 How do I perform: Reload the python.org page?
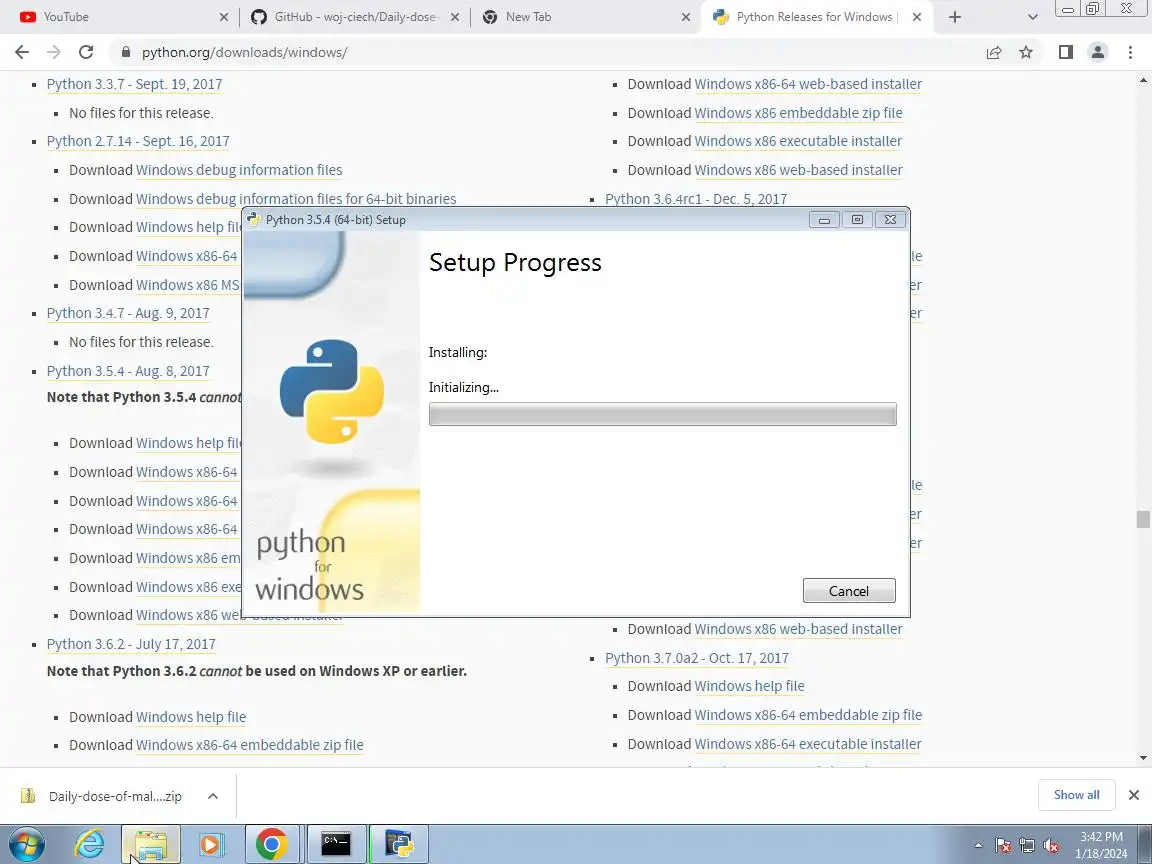pos(86,52)
